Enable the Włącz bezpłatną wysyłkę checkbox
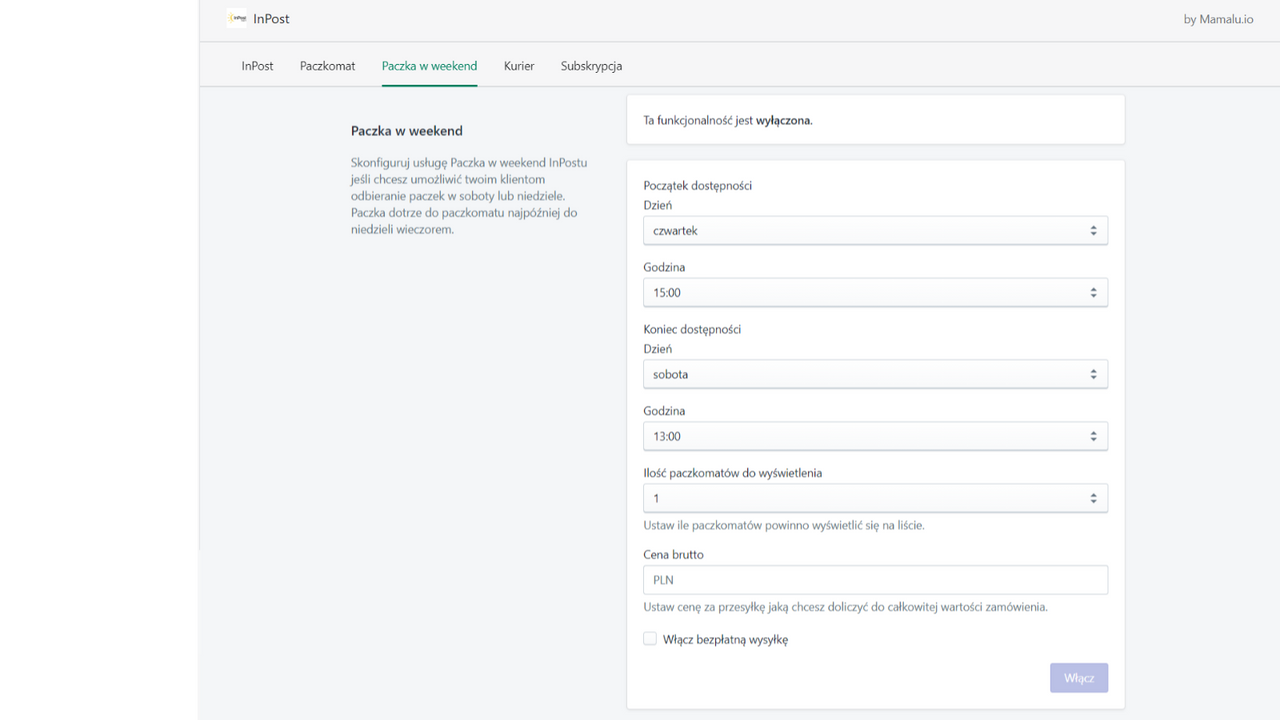 (x=650, y=639)
